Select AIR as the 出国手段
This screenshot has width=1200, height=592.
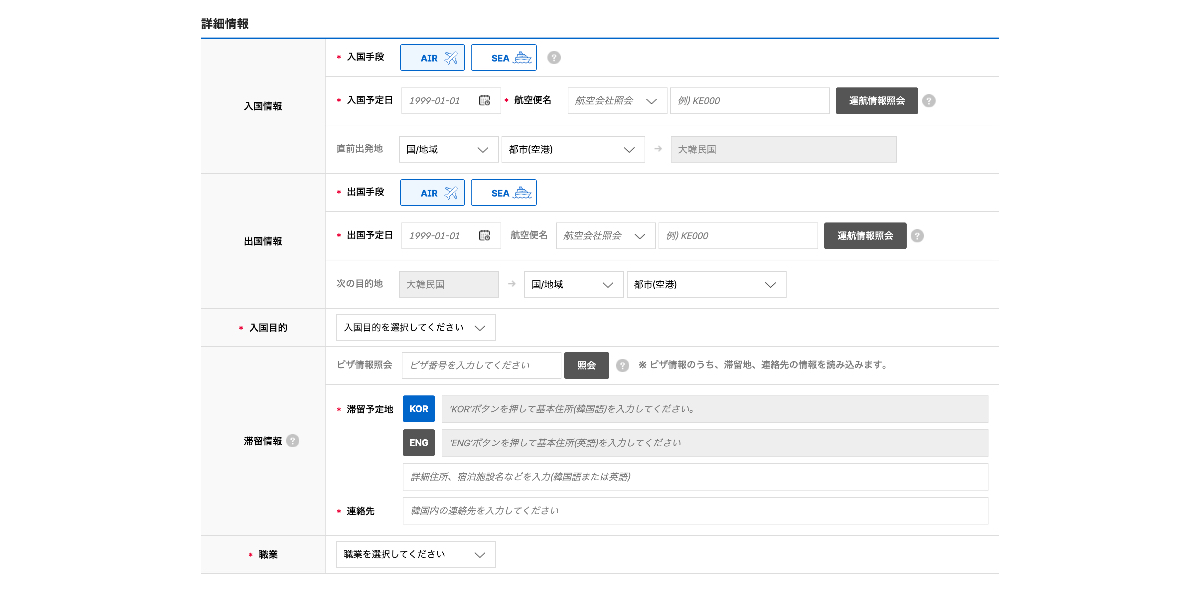click(x=432, y=193)
